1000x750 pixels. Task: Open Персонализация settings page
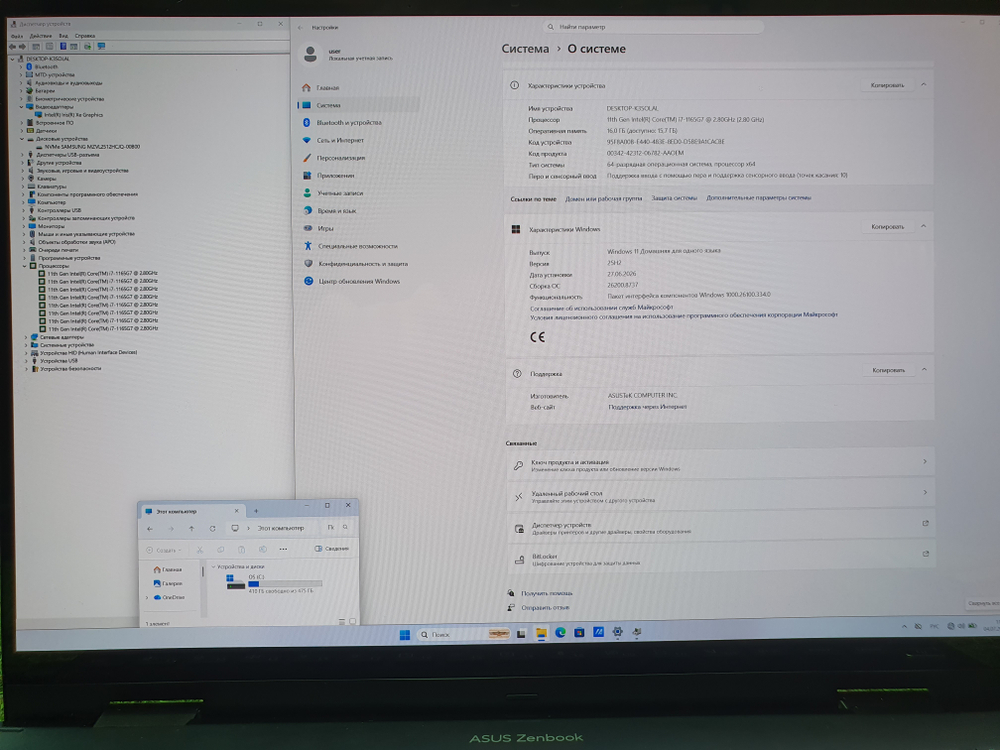pos(341,158)
